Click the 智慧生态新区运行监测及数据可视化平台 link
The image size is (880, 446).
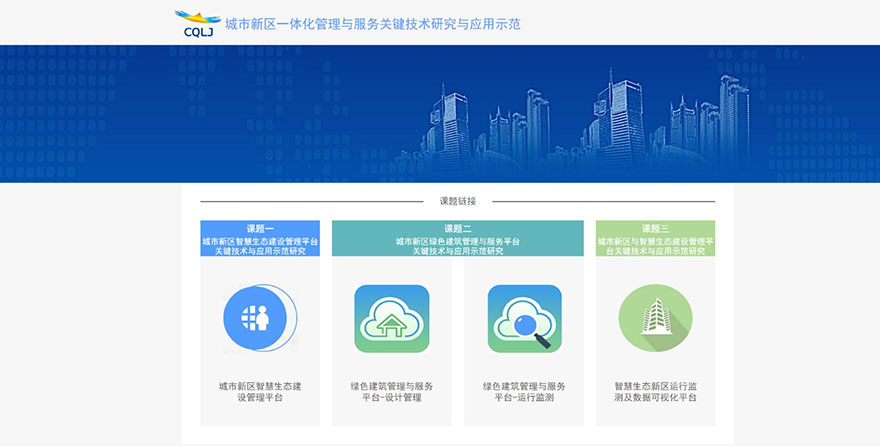[655, 391]
